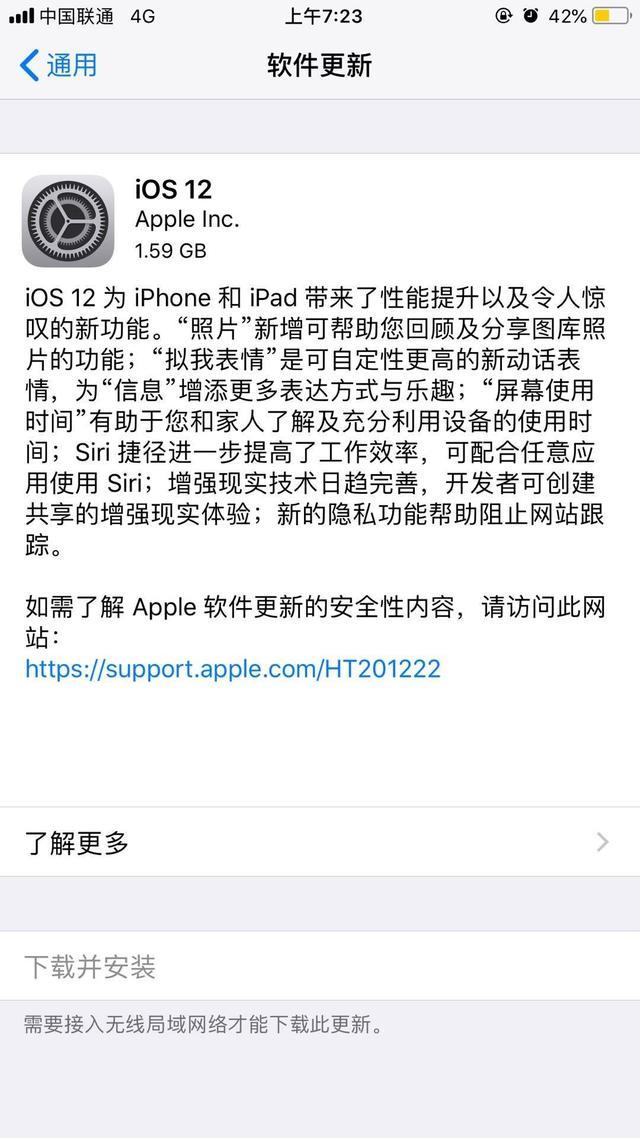Tap the cellular signal bars icon
The width and height of the screenshot is (640, 1138).
point(21,16)
